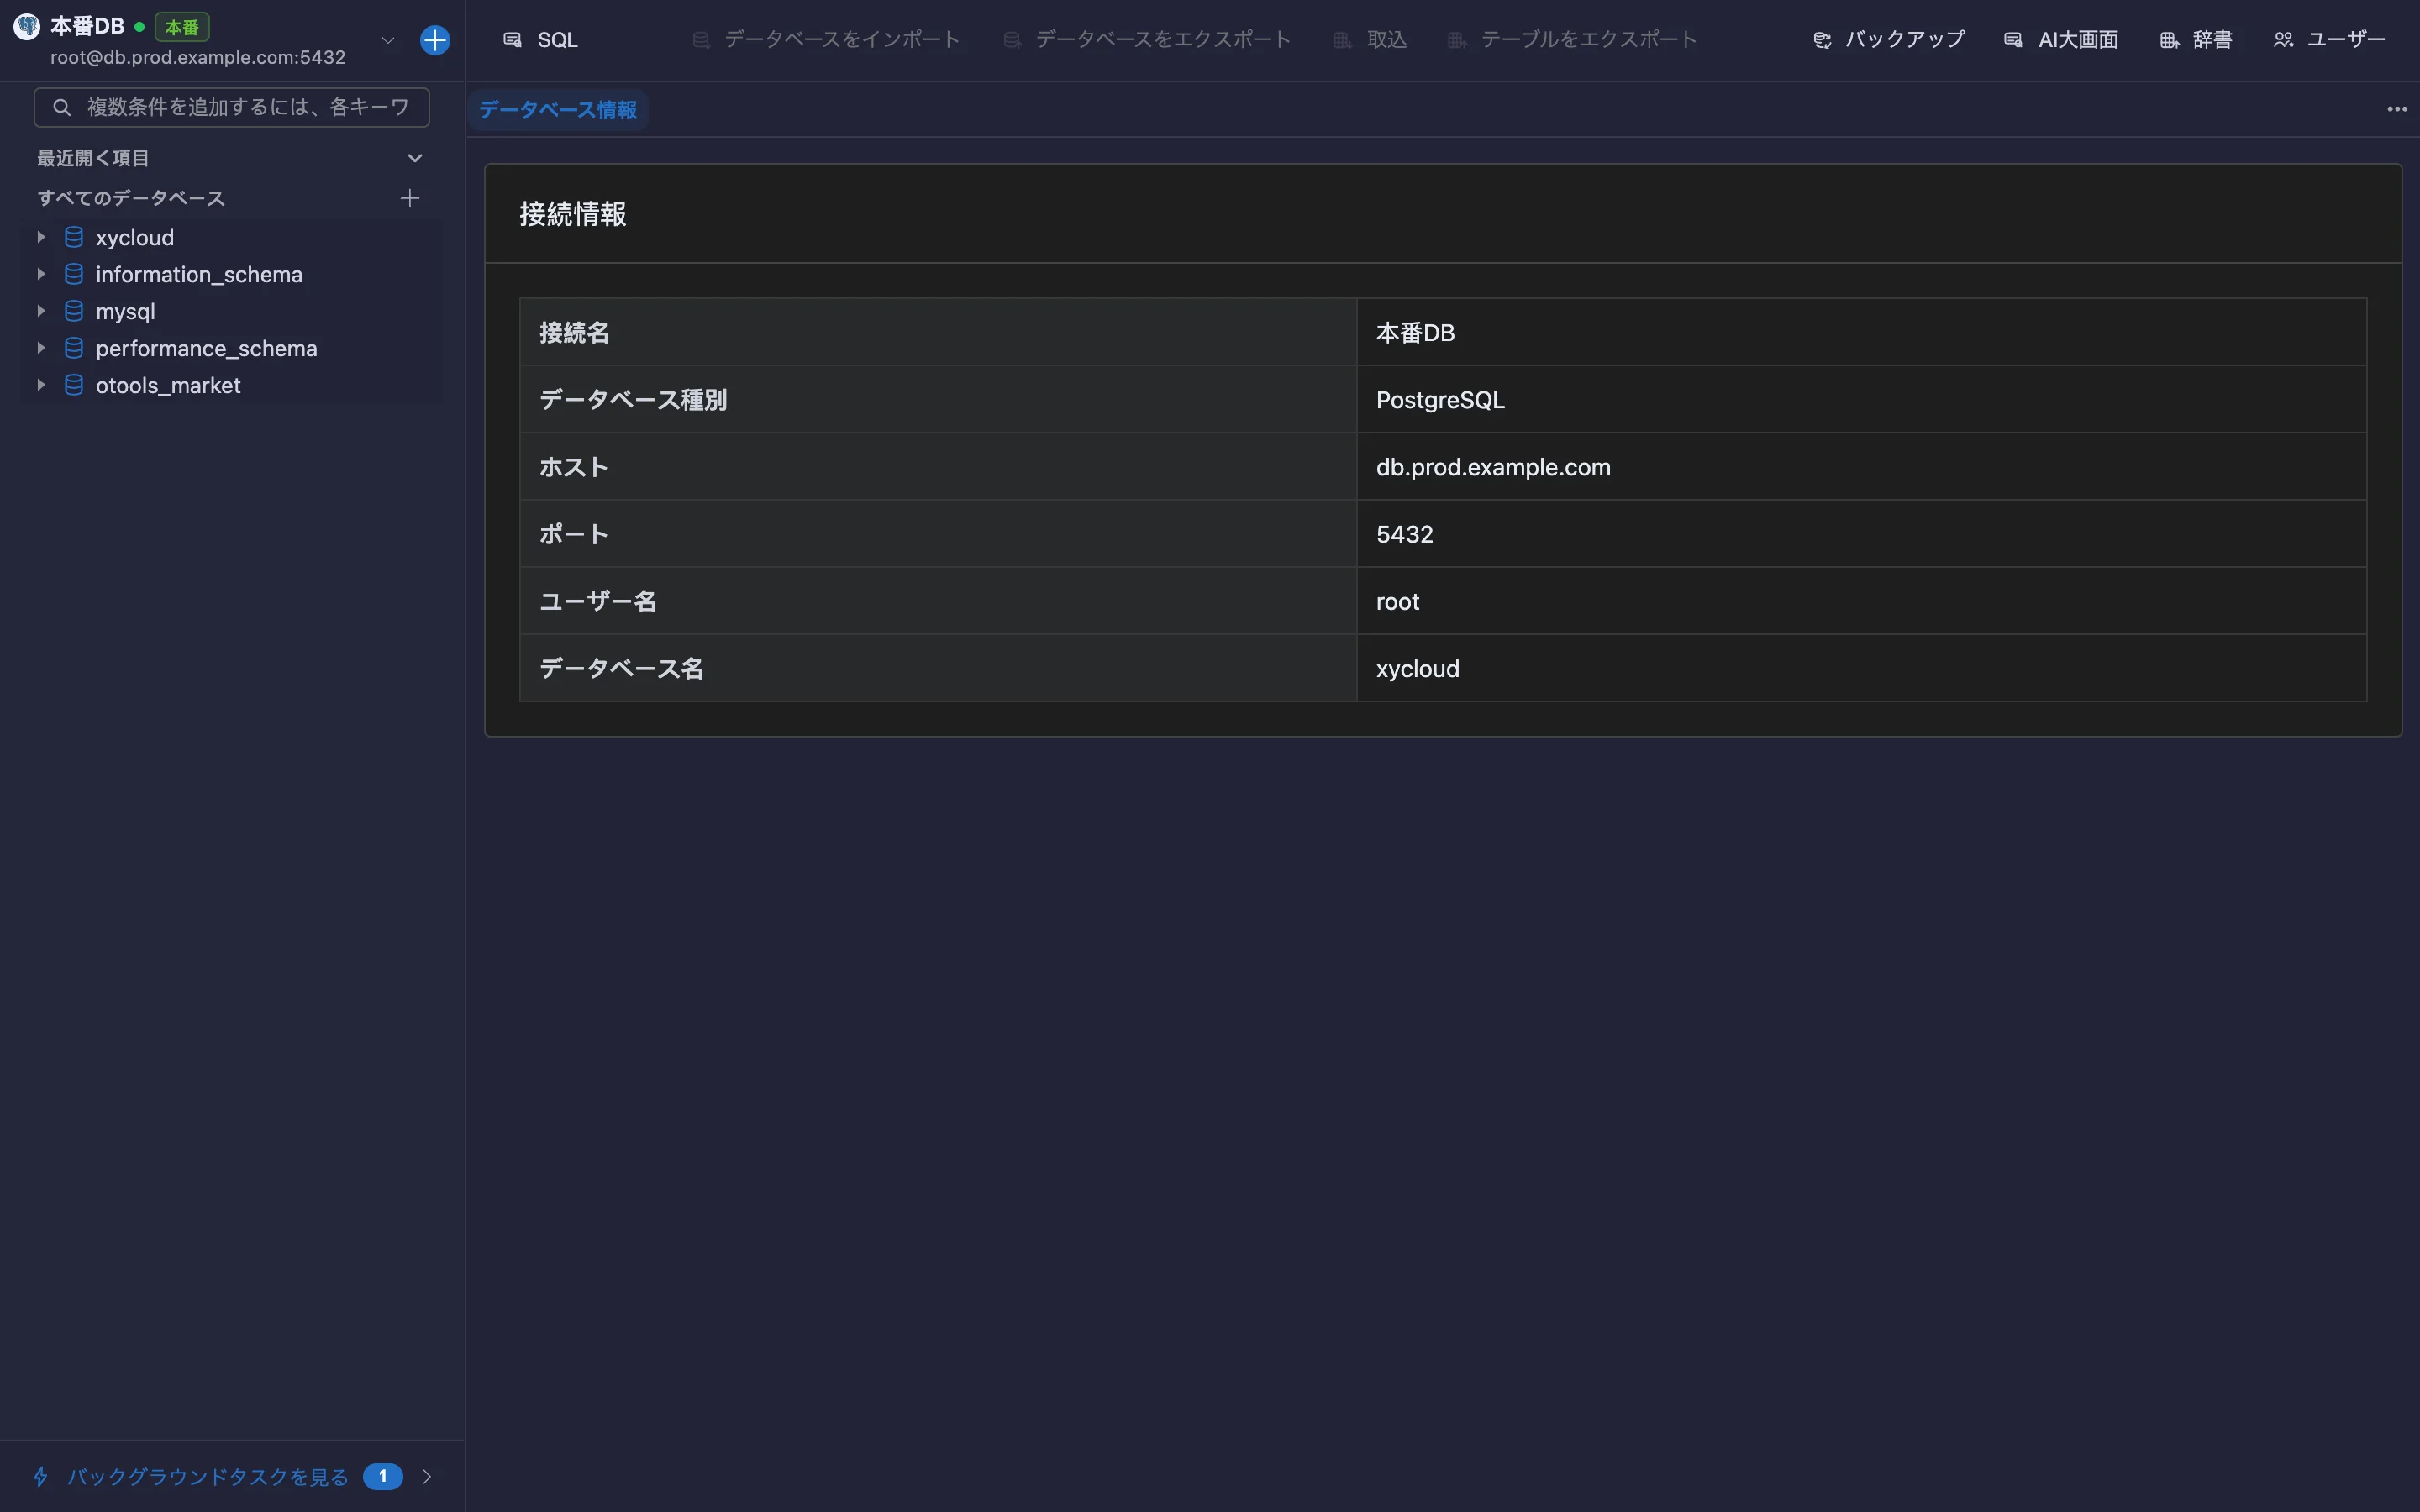This screenshot has width=2420, height=1512.
Task: Expand the otools_market database node
Action: click(41, 385)
